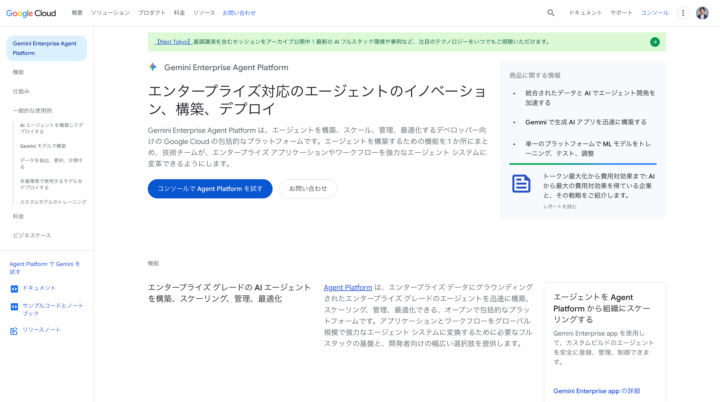Click the release notes icon next to リリースノート
The image size is (720, 402).
pos(14,331)
